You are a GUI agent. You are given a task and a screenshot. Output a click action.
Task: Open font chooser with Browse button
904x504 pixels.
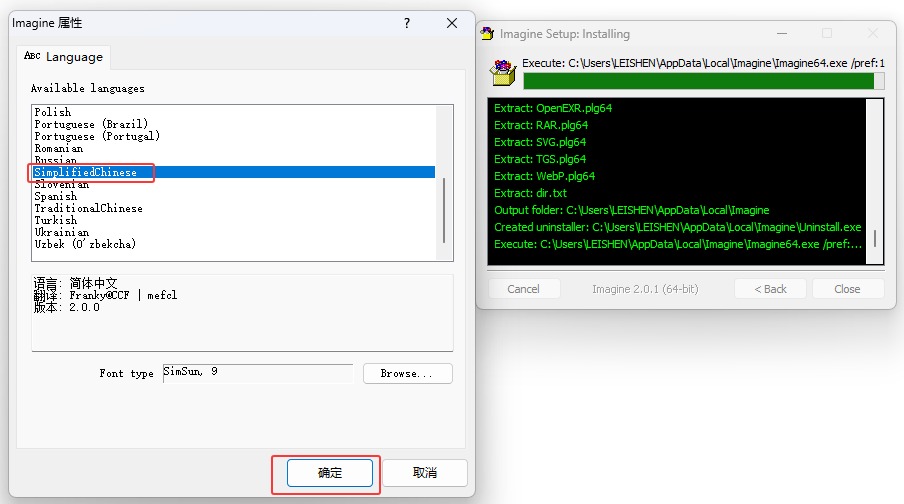(x=407, y=373)
